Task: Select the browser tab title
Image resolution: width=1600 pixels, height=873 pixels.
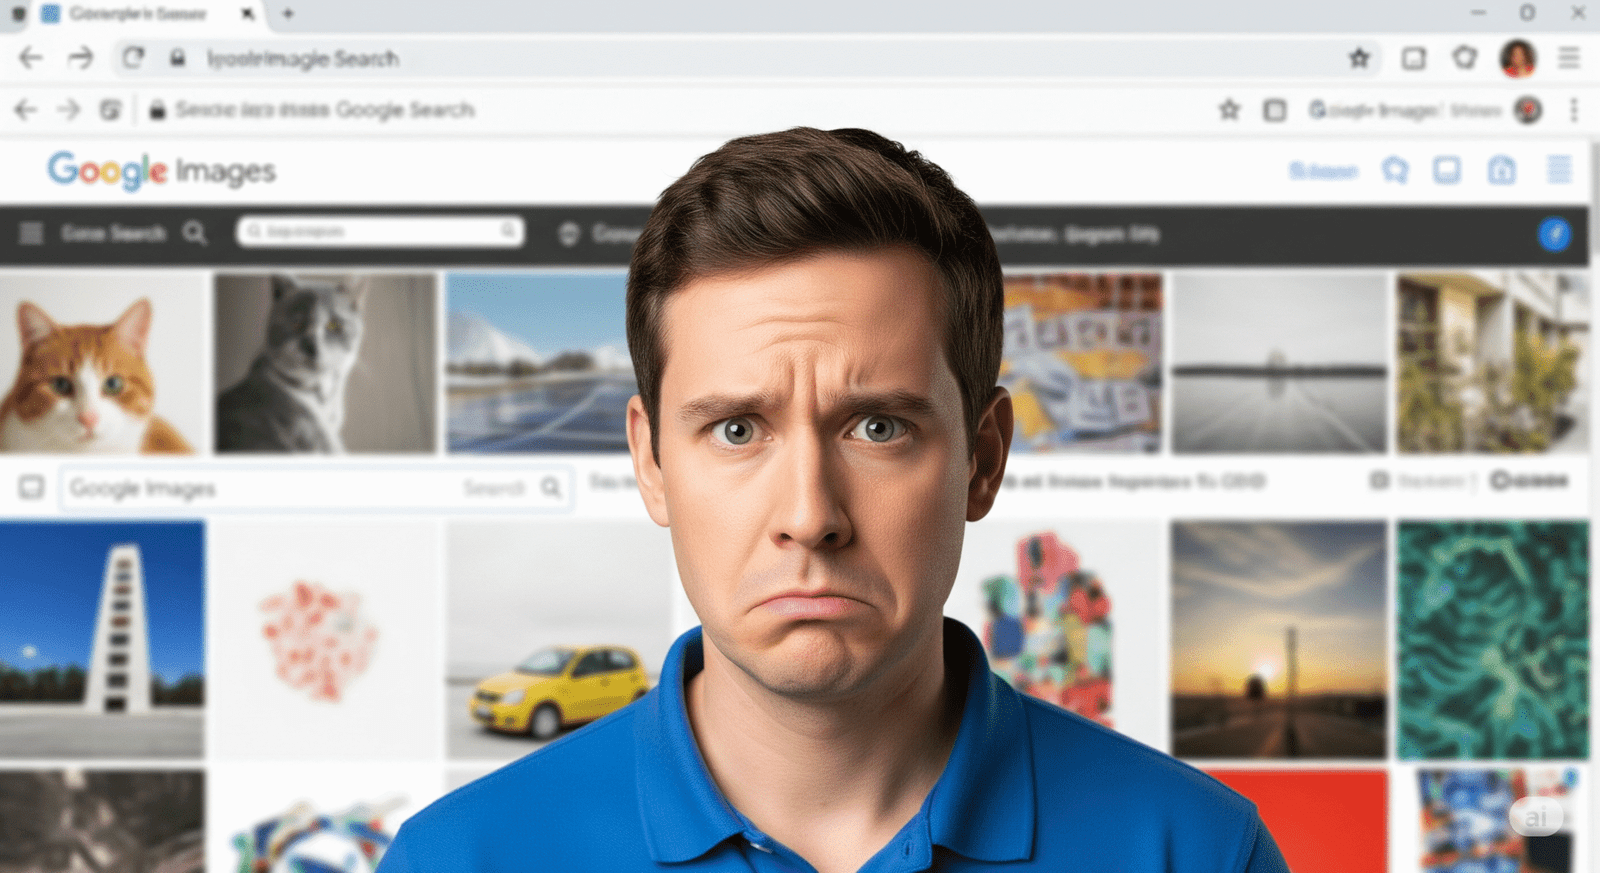Action: coord(137,14)
